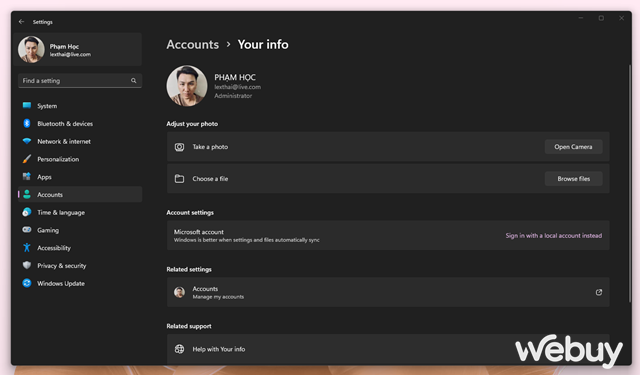
Task: Click the large profile photo in Your info
Action: click(x=187, y=86)
